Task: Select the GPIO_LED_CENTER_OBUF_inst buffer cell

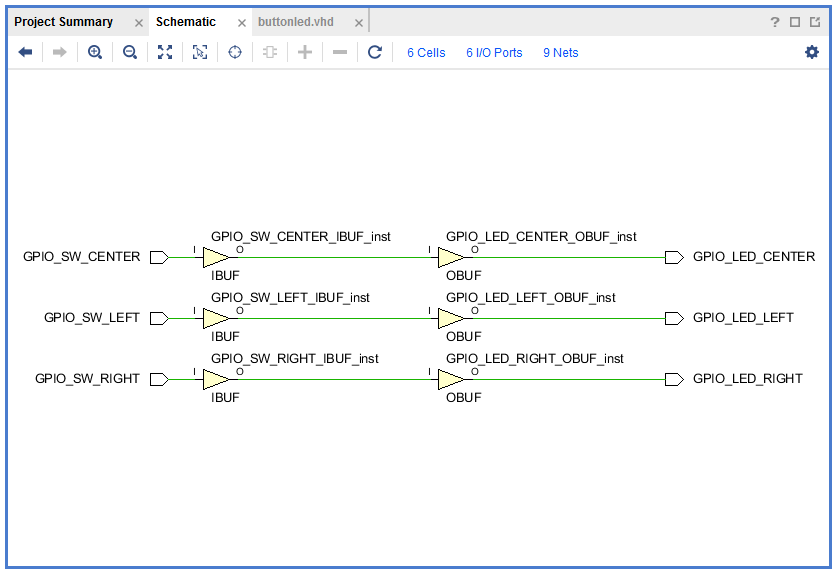Action: click(x=451, y=257)
